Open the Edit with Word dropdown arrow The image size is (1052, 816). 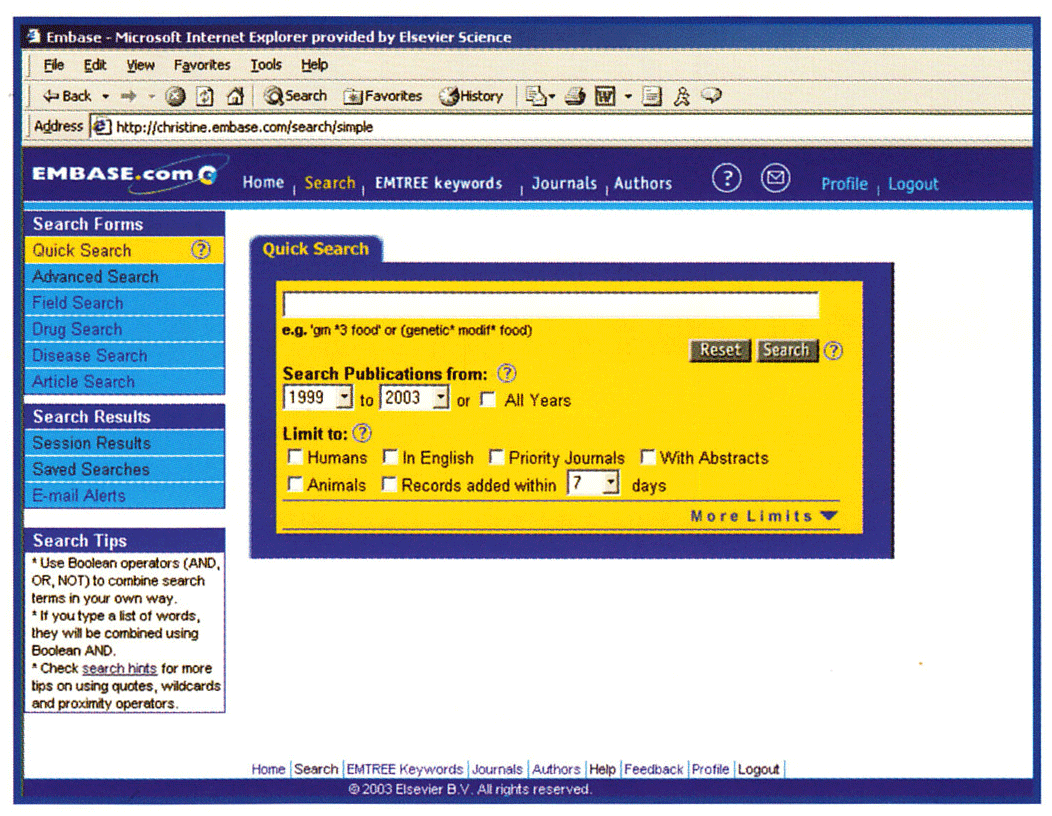pos(628,97)
